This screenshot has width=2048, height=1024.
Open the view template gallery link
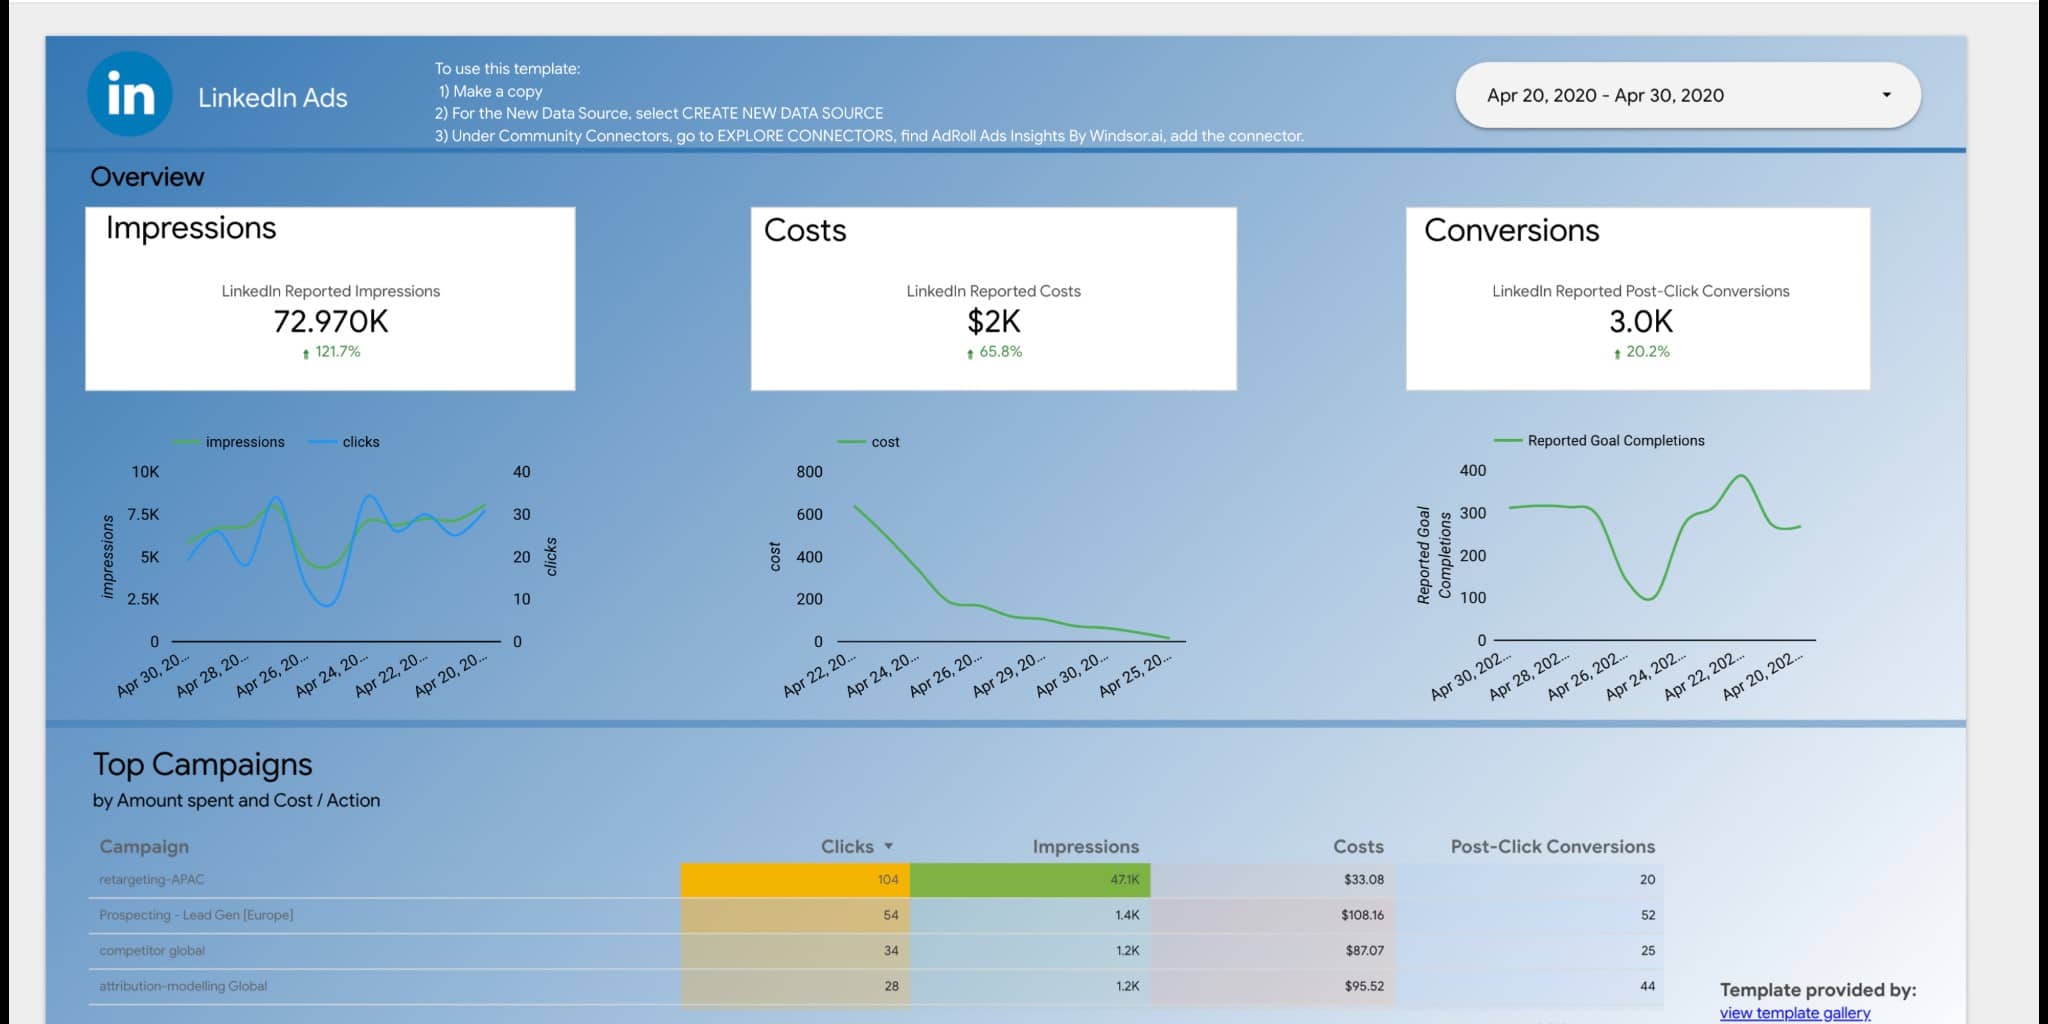pyautogui.click(x=1794, y=1012)
